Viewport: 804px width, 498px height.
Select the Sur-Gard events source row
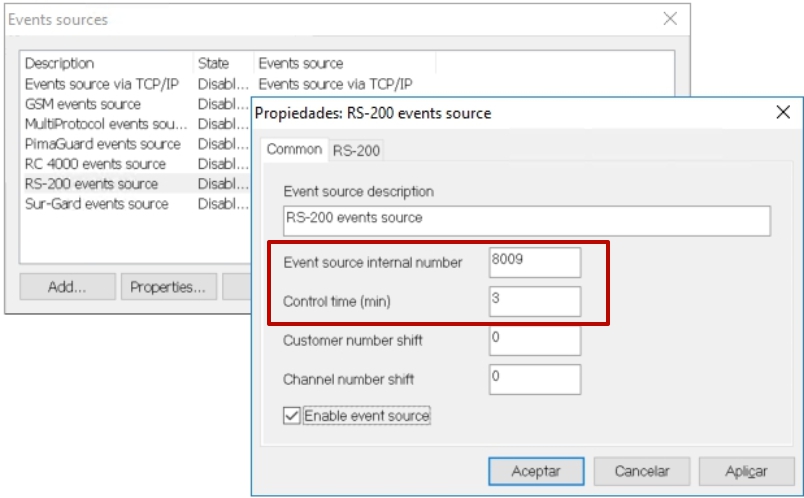click(96, 204)
